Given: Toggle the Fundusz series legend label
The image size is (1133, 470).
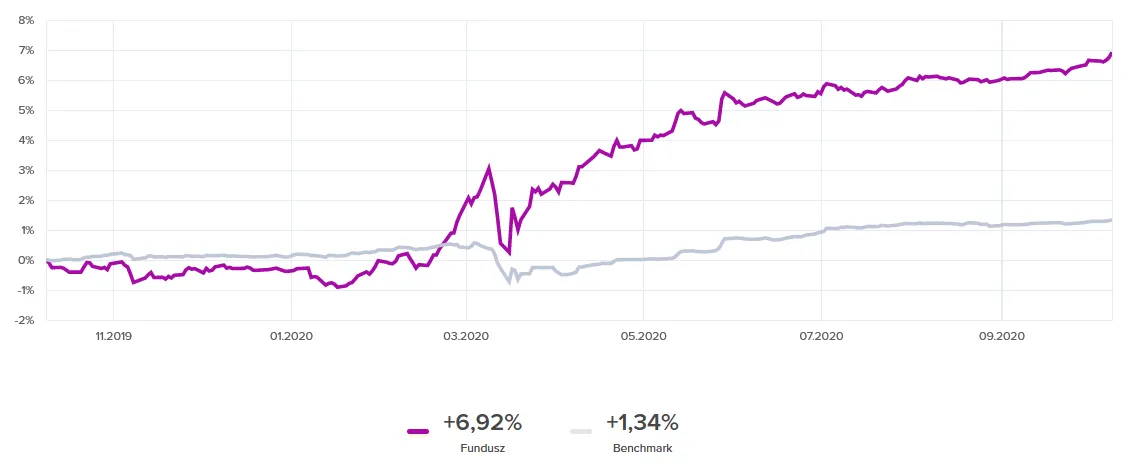Looking at the screenshot, I should (x=482, y=448).
